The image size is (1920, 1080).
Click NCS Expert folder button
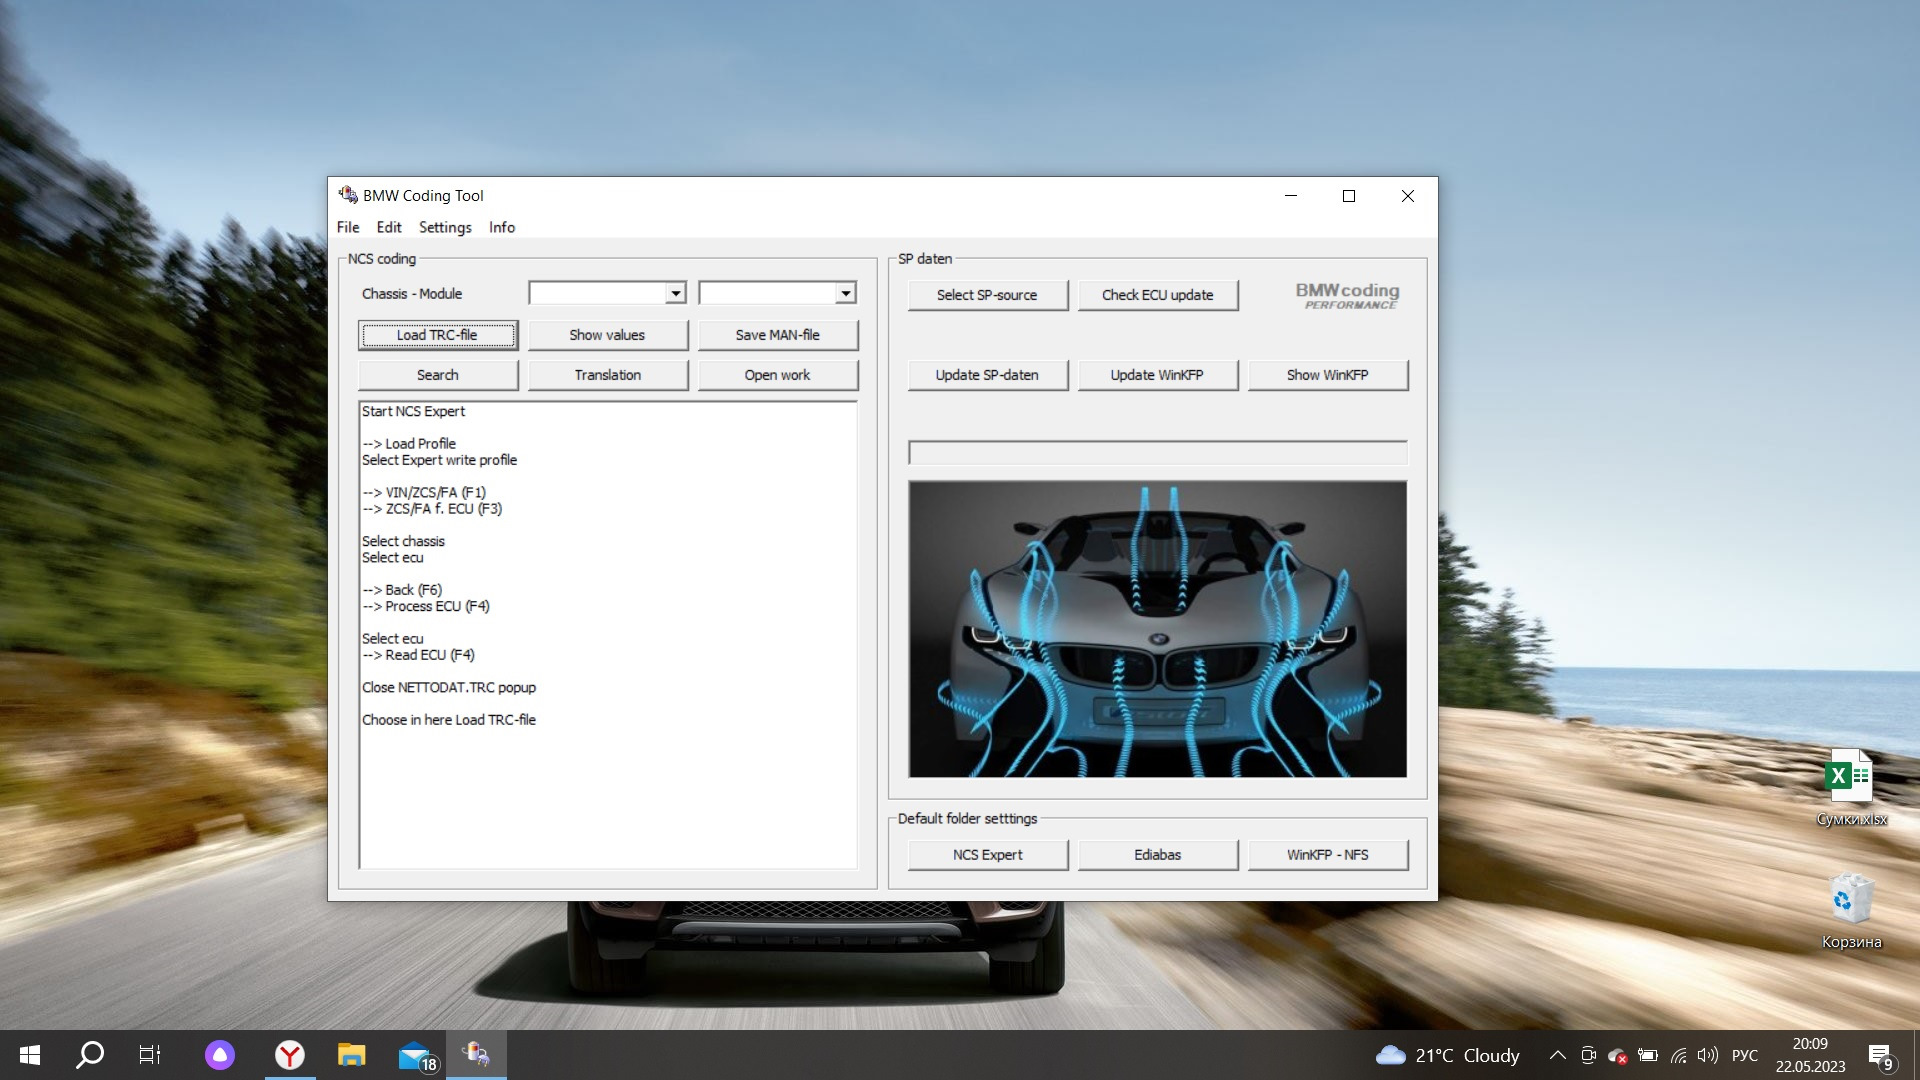988,855
